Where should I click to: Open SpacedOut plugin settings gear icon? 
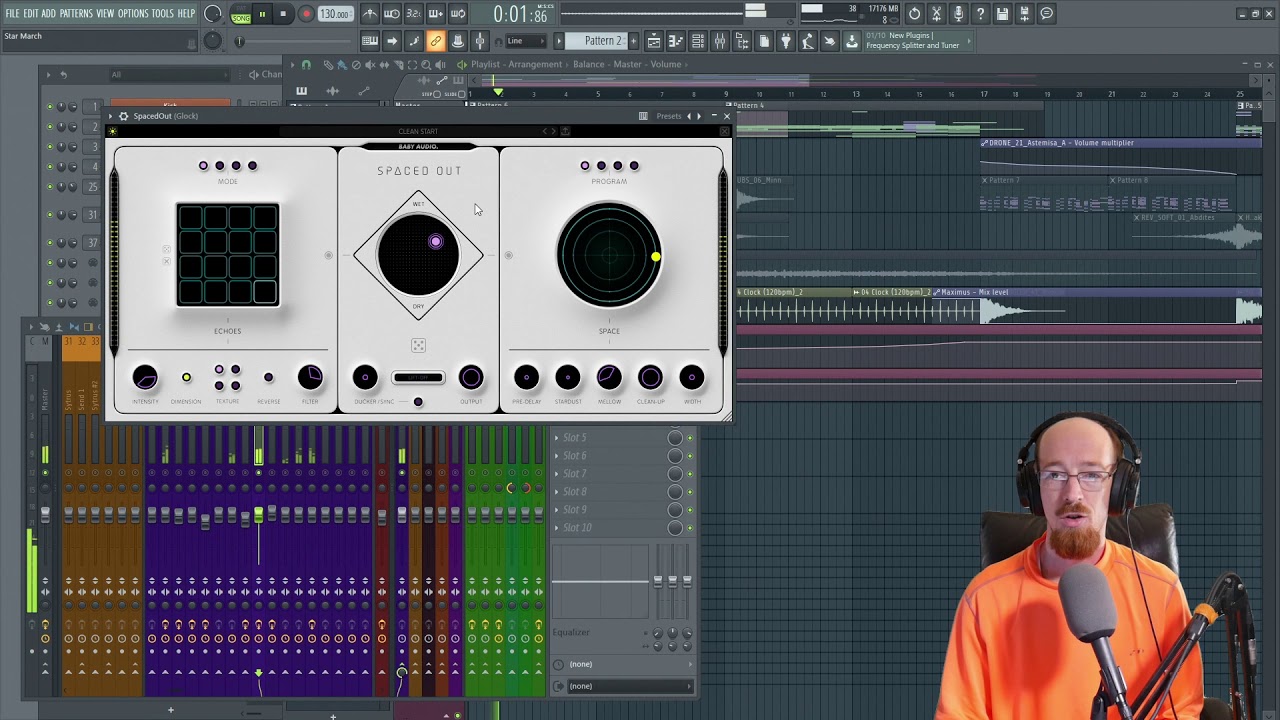tap(124, 116)
